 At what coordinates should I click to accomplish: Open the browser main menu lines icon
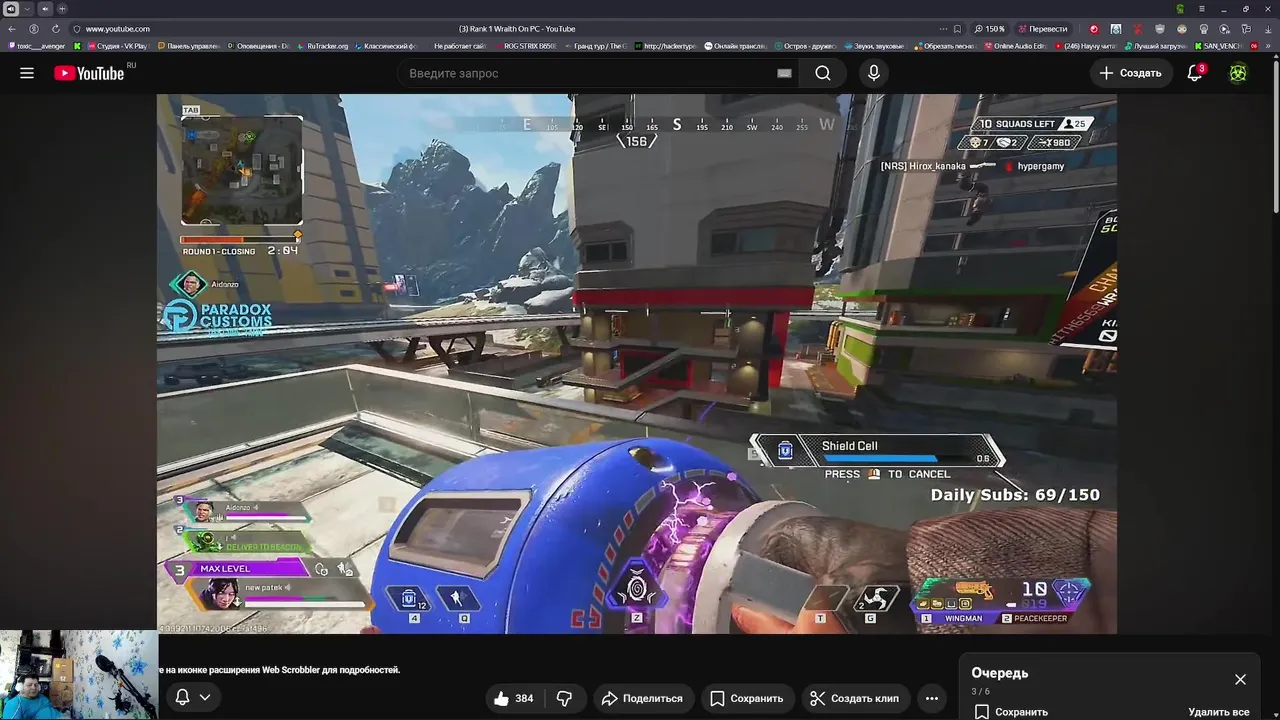pyautogui.click(x=1202, y=8)
